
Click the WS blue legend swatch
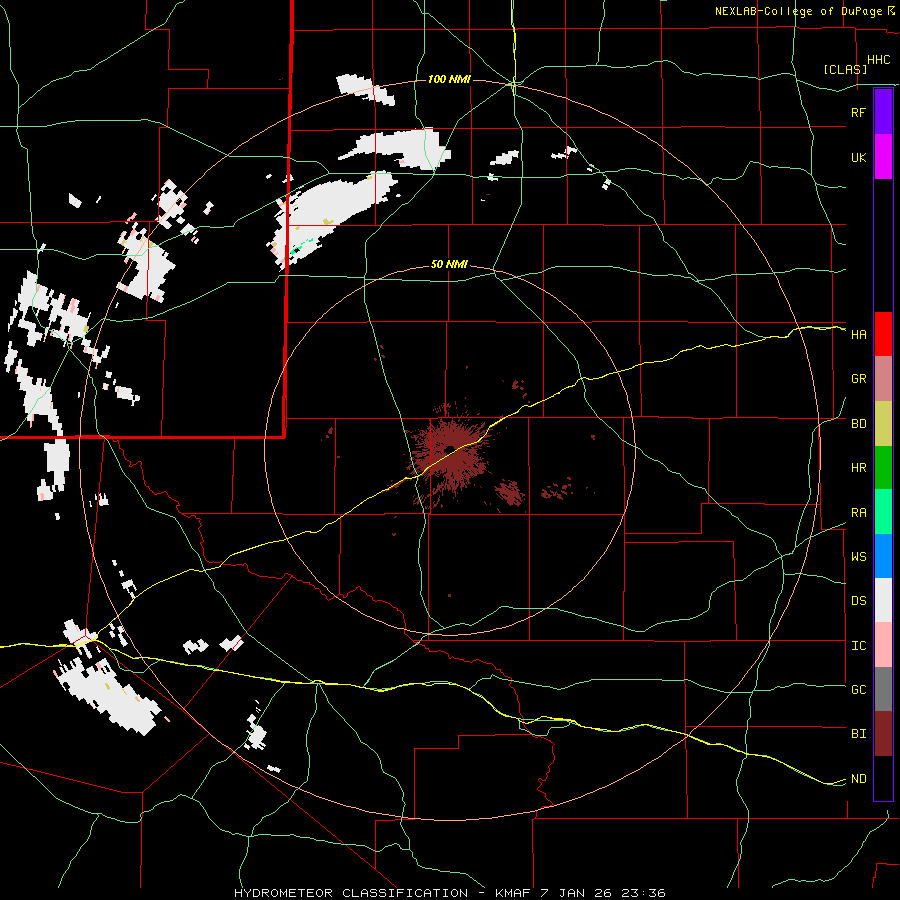click(x=883, y=556)
